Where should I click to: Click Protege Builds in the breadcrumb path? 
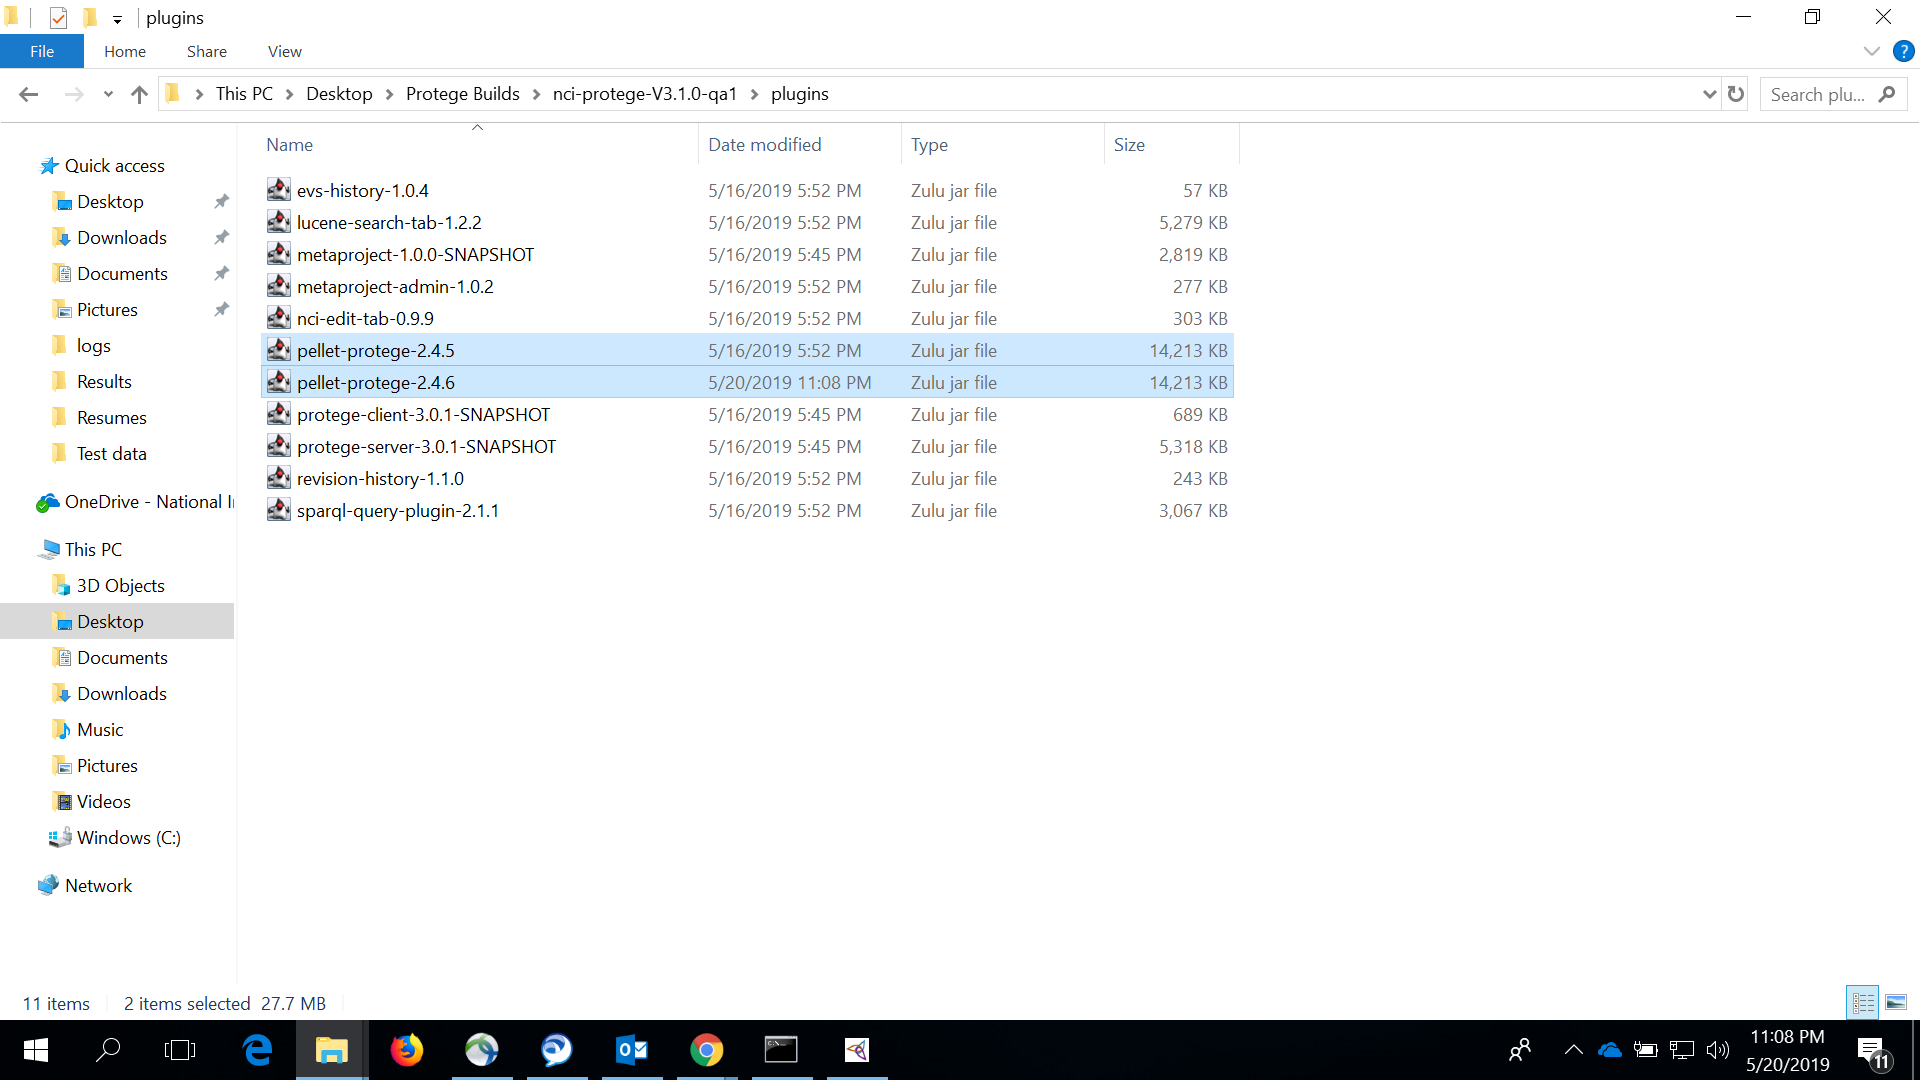462,94
